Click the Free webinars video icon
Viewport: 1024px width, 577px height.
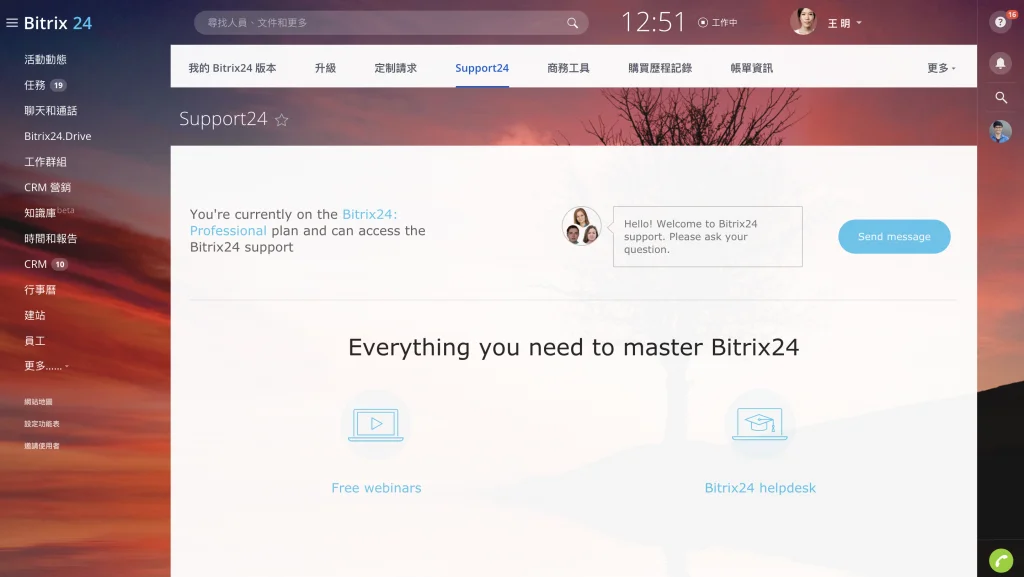pos(376,425)
